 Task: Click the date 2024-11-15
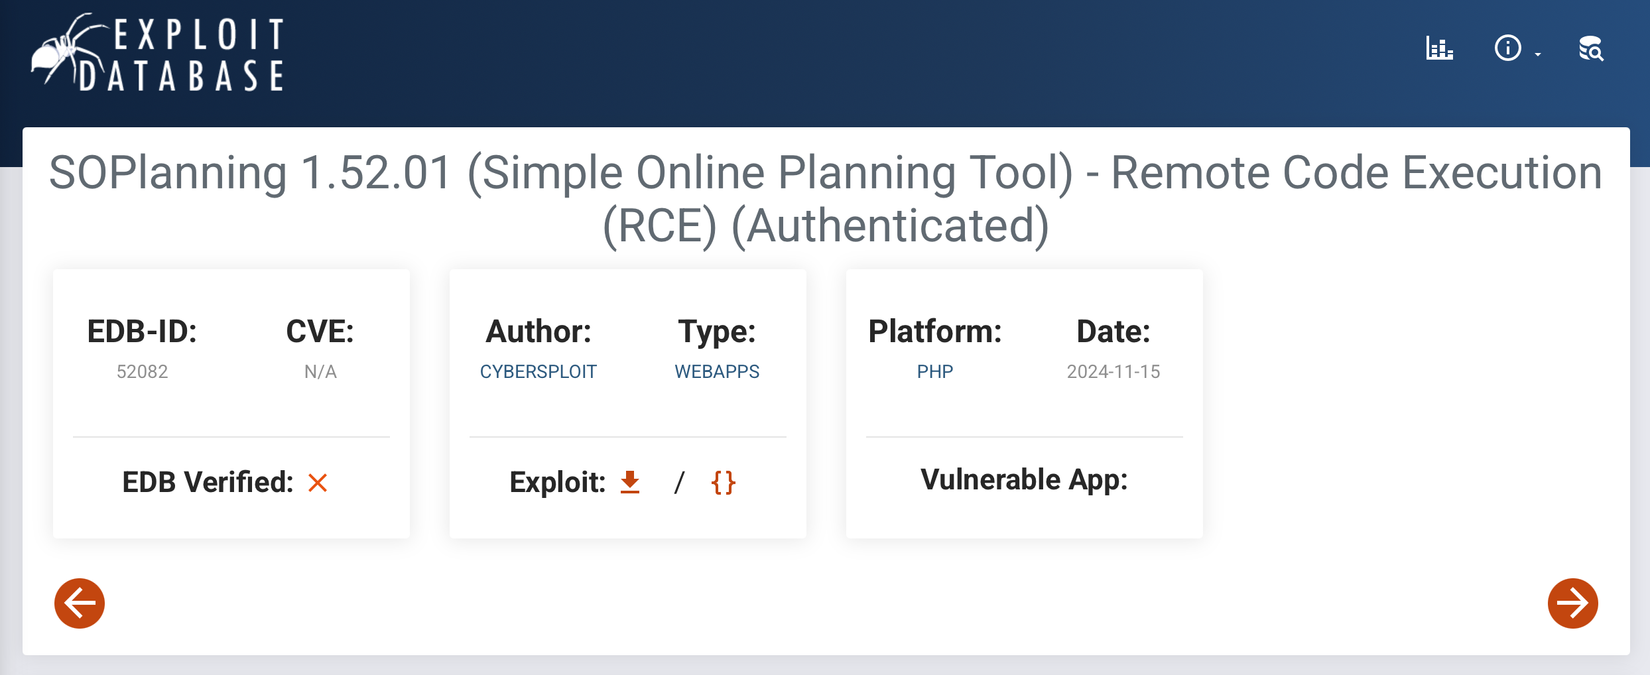coord(1113,372)
